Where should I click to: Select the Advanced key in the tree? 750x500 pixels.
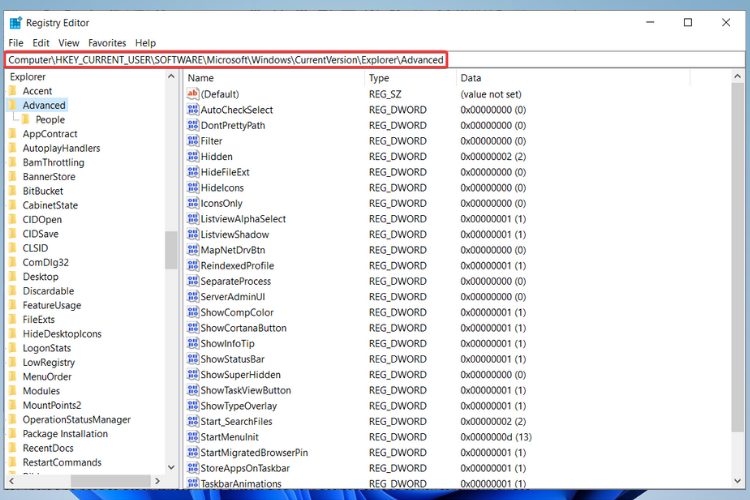click(44, 105)
